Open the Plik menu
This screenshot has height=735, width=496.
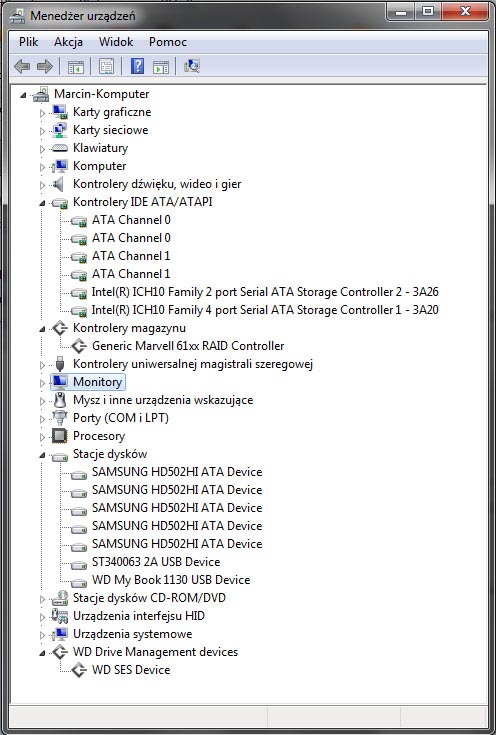29,42
